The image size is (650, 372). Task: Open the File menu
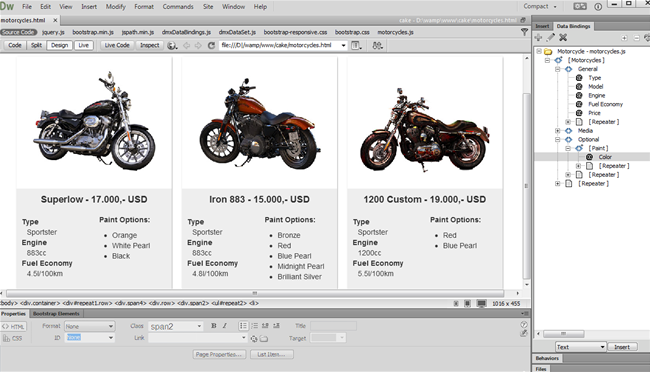pos(27,7)
